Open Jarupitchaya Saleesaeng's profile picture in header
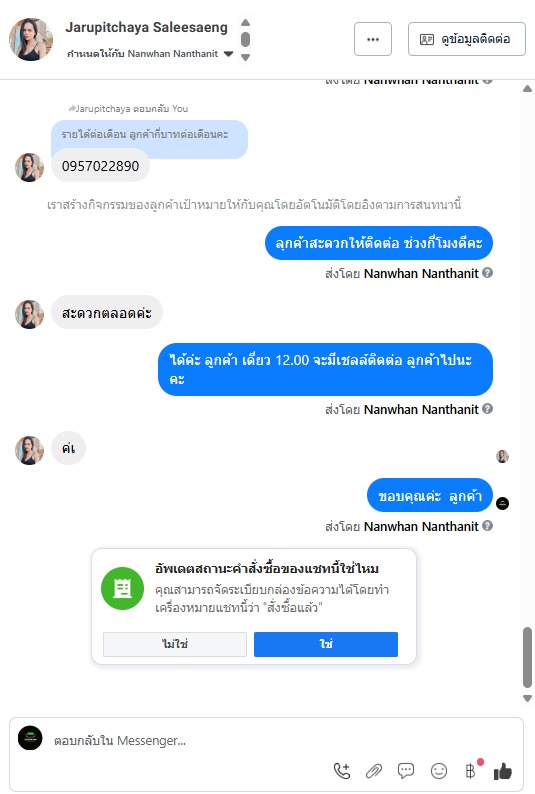Screen dimensions: 535x794 (x=30, y=39)
